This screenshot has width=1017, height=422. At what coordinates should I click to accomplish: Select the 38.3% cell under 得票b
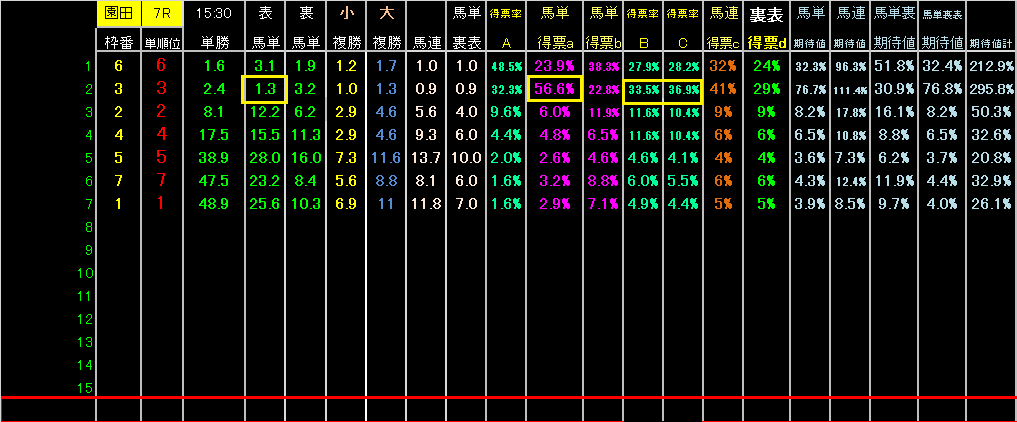coord(603,66)
